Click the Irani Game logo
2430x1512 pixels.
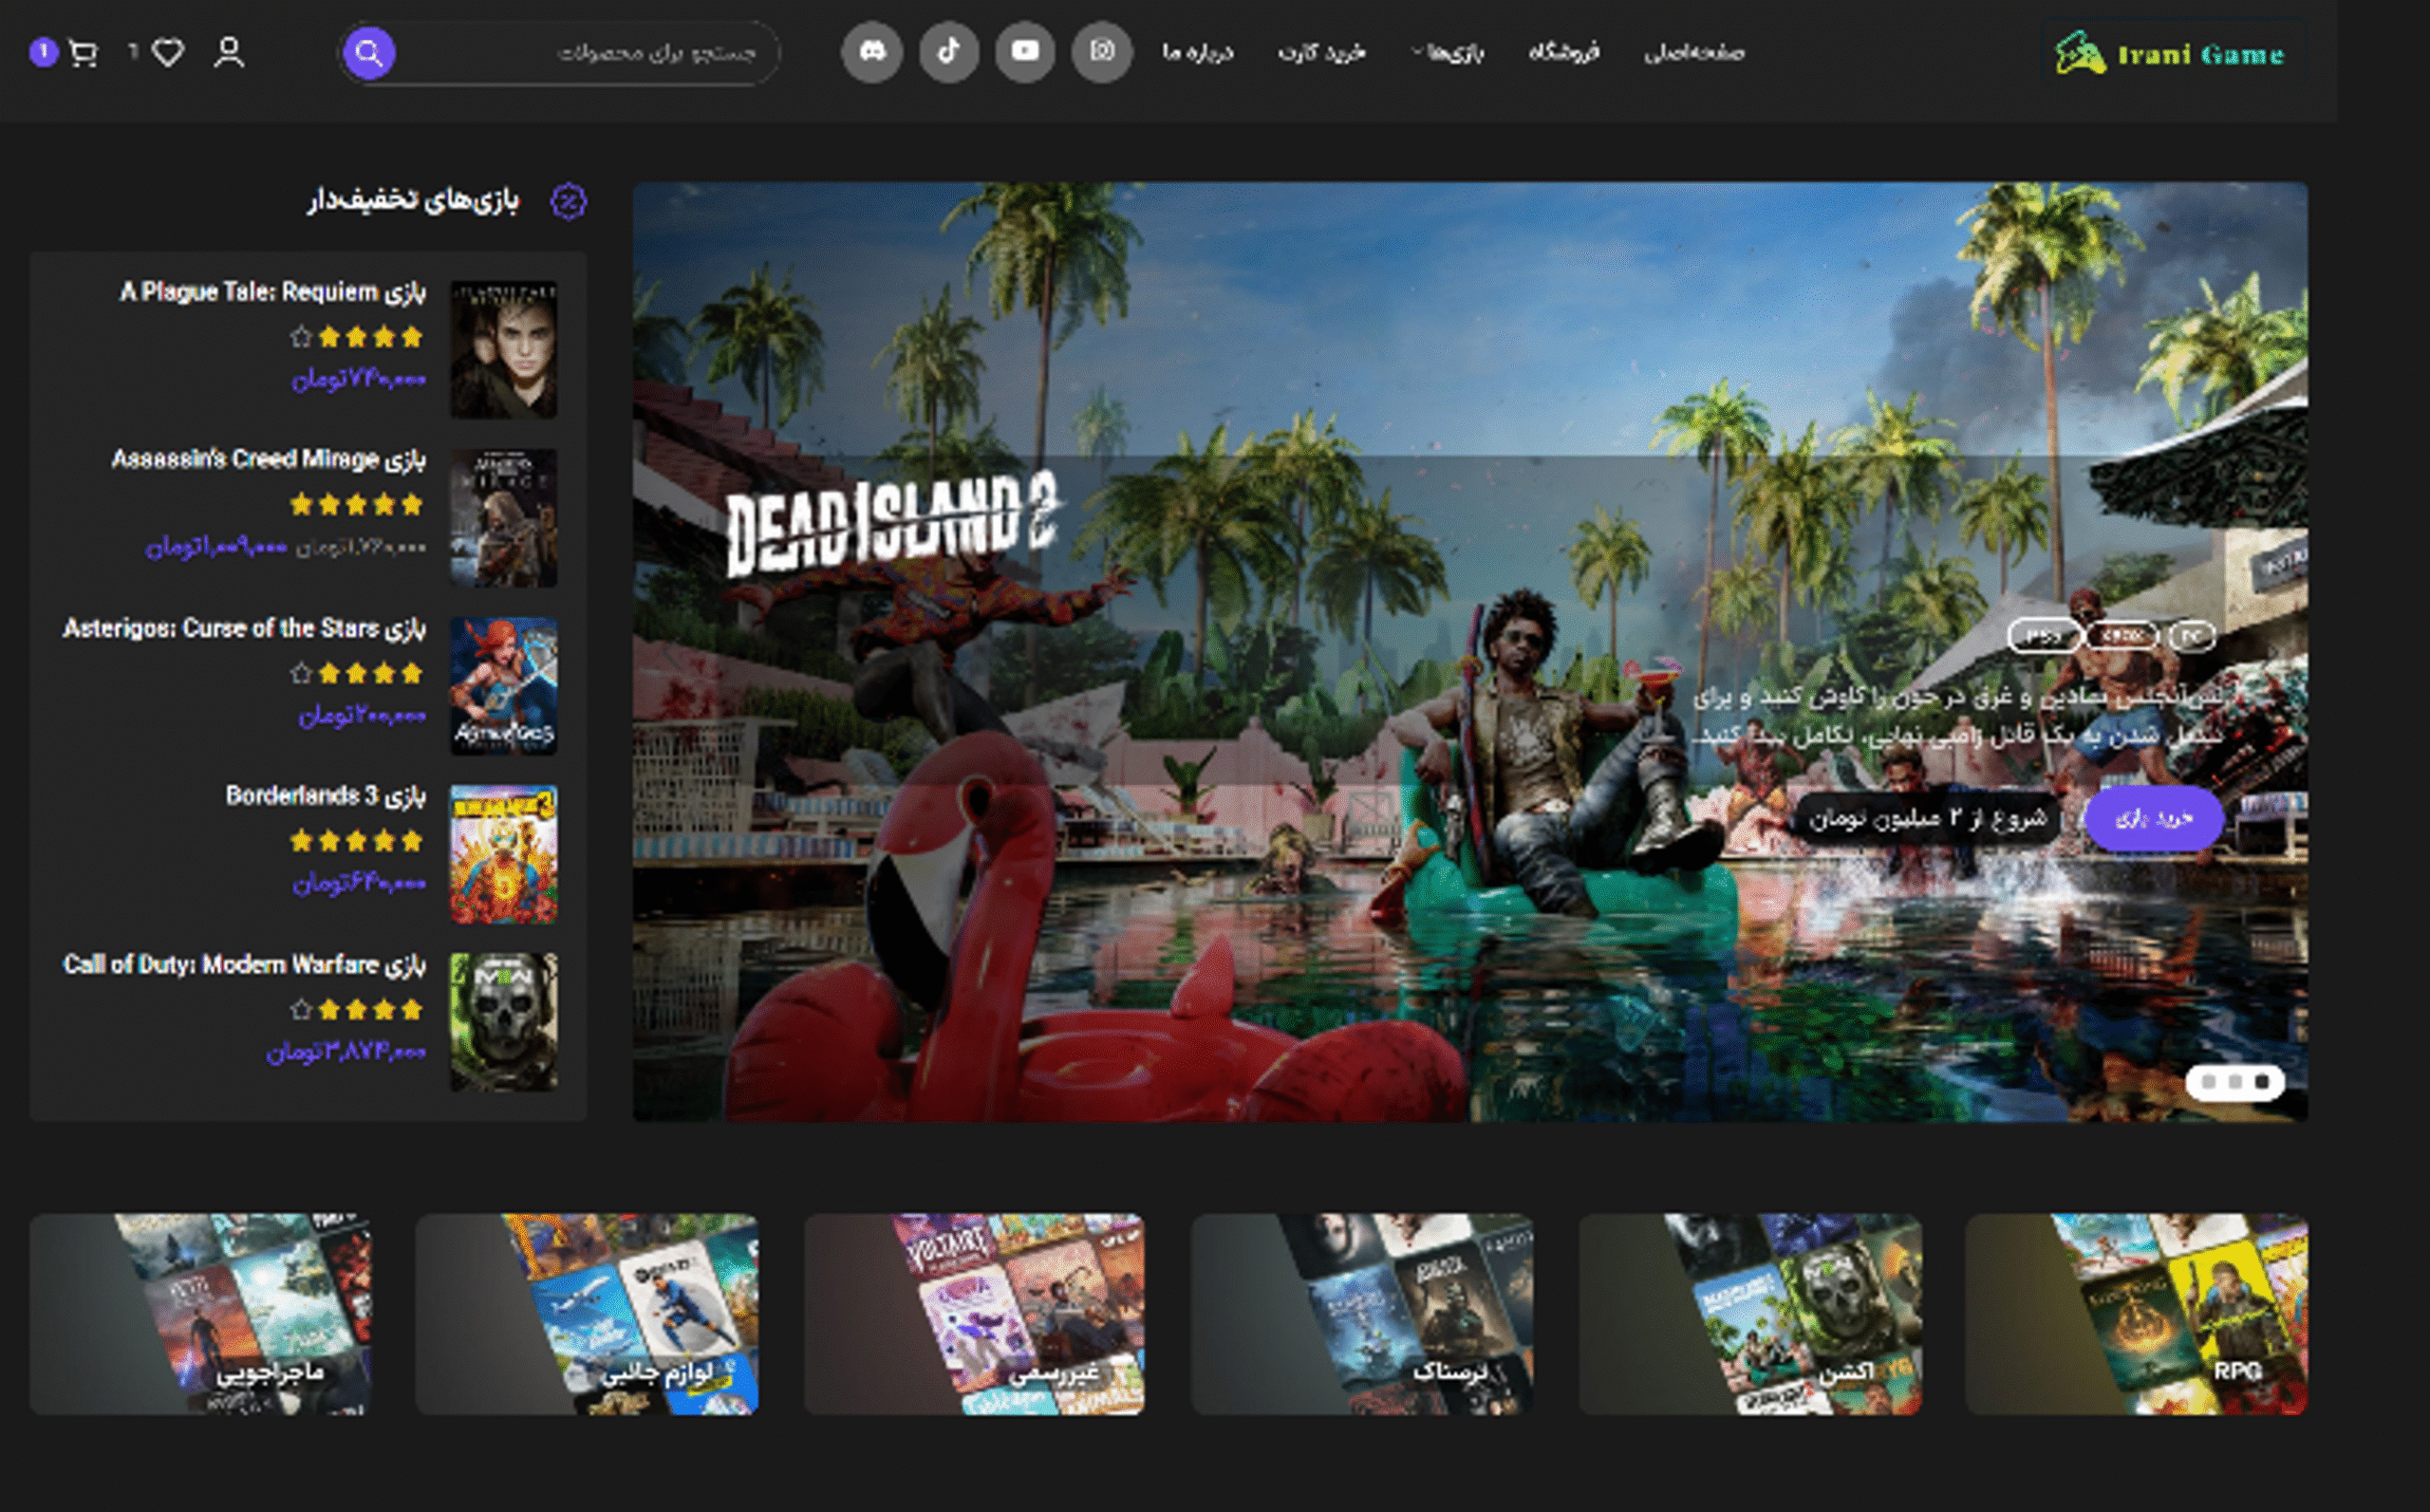pyautogui.click(x=2169, y=54)
